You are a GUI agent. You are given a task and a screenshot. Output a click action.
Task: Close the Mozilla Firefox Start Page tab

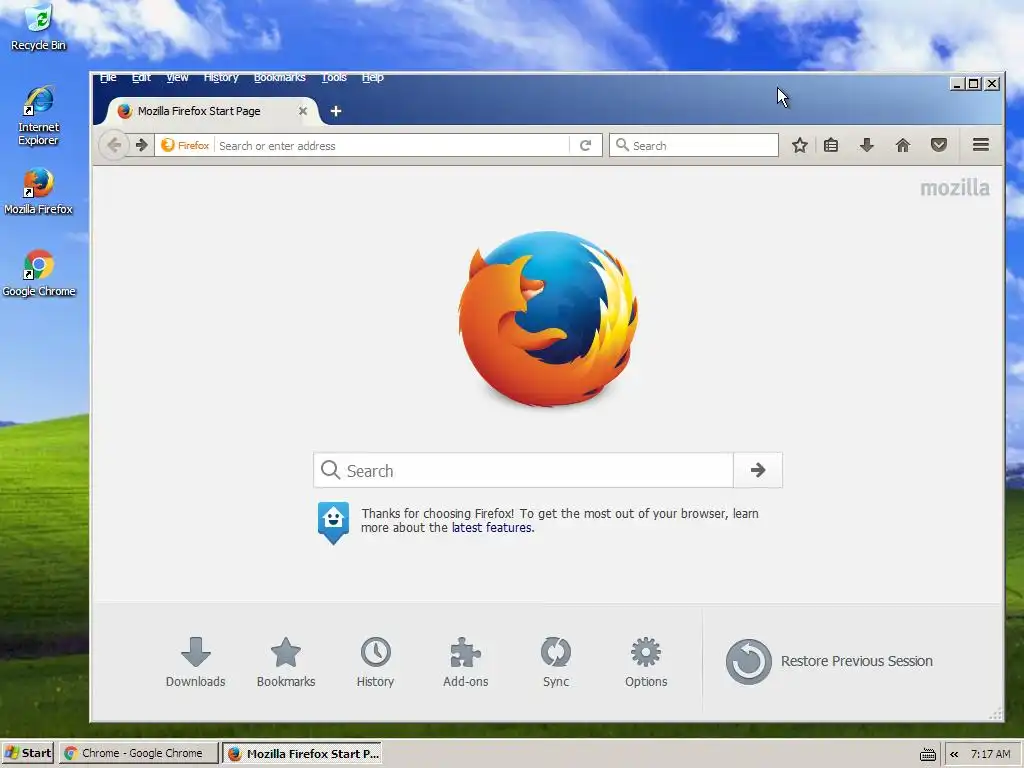pos(303,111)
